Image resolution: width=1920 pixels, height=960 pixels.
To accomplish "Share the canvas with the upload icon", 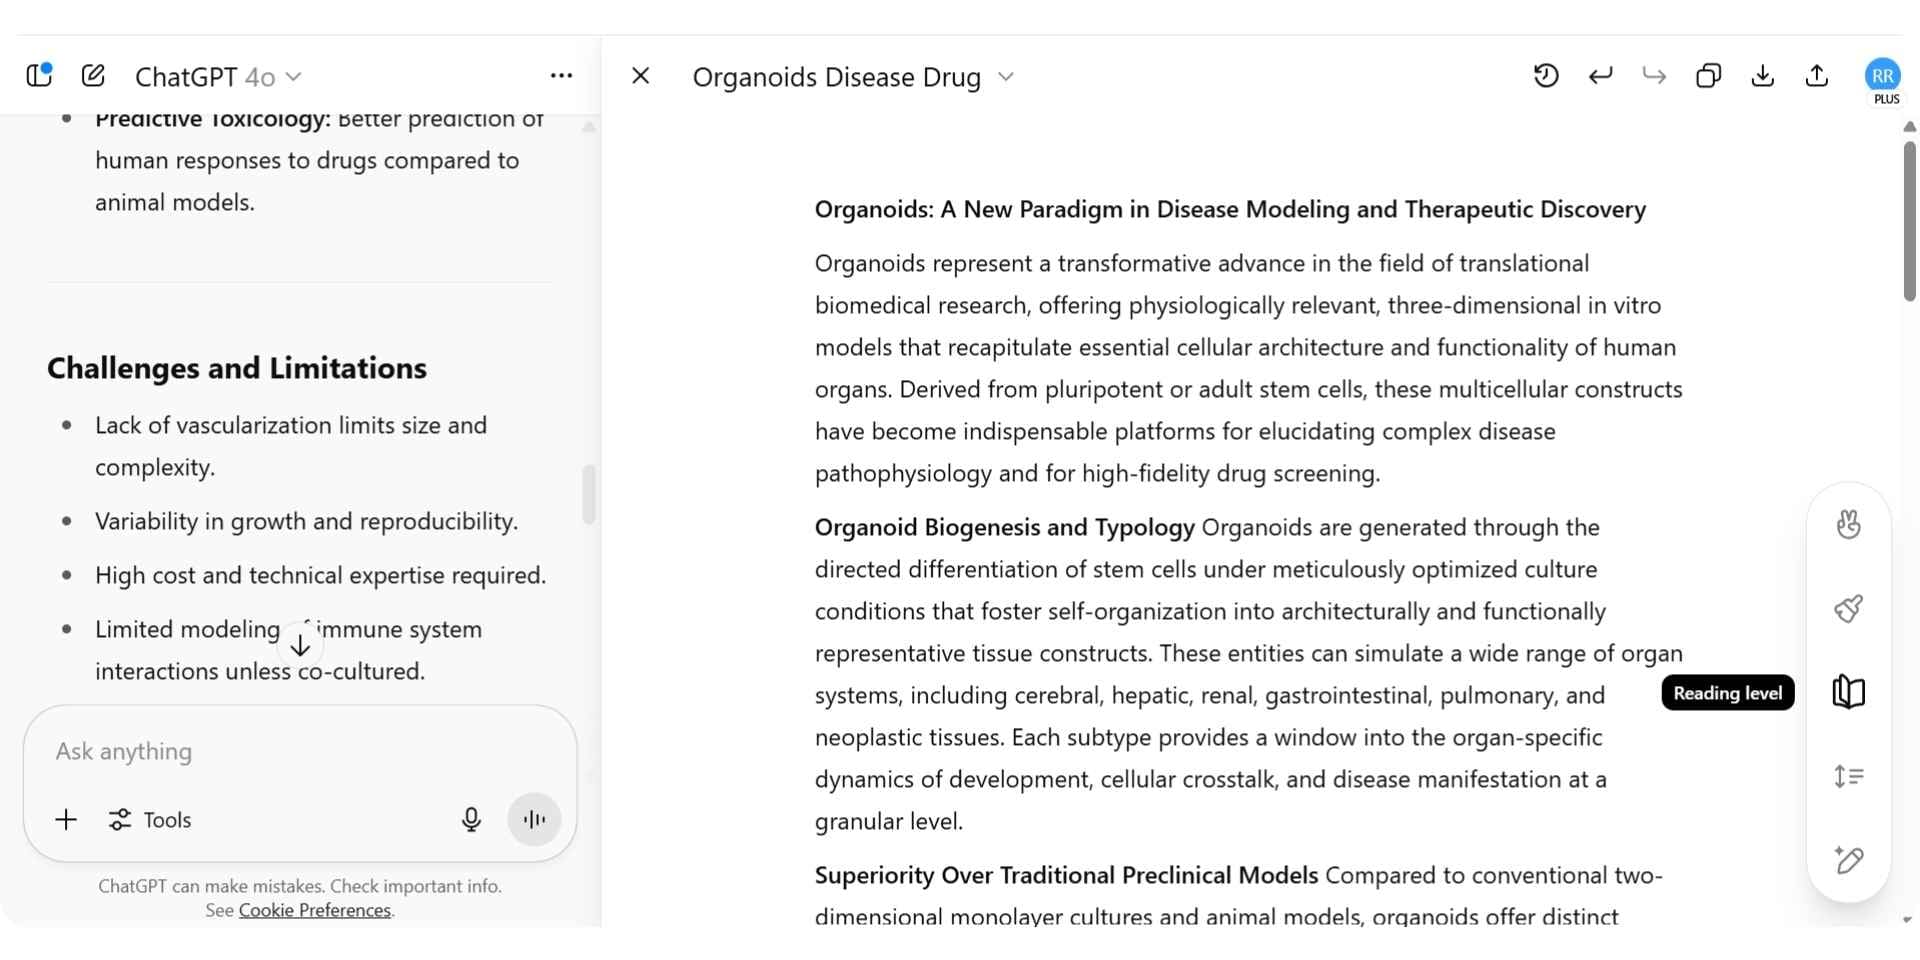I will point(1817,76).
